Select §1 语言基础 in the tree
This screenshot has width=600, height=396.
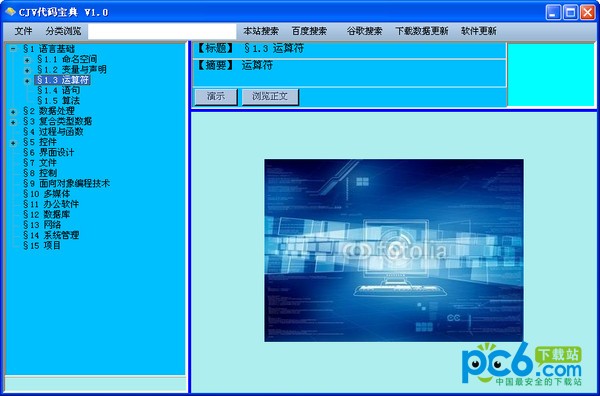click(49, 49)
